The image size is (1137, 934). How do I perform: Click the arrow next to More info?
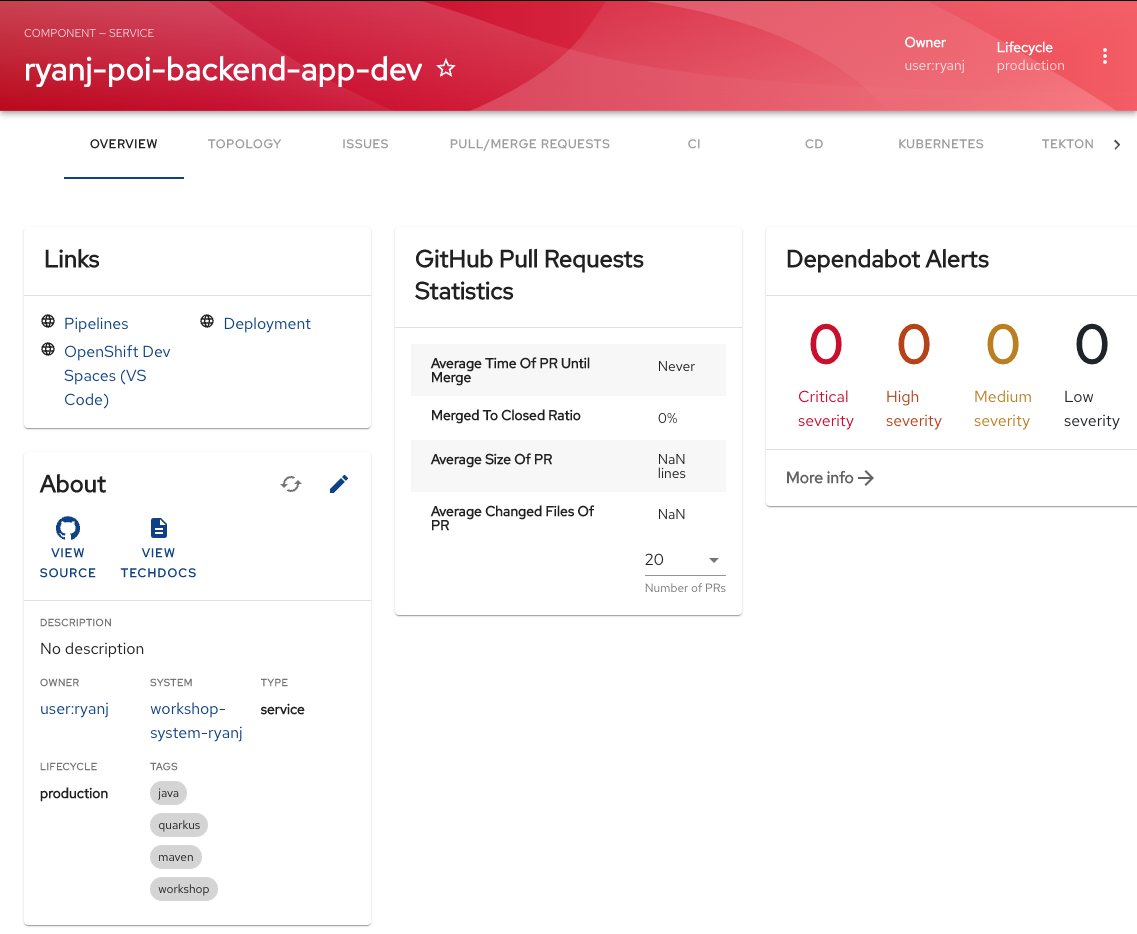(866, 478)
